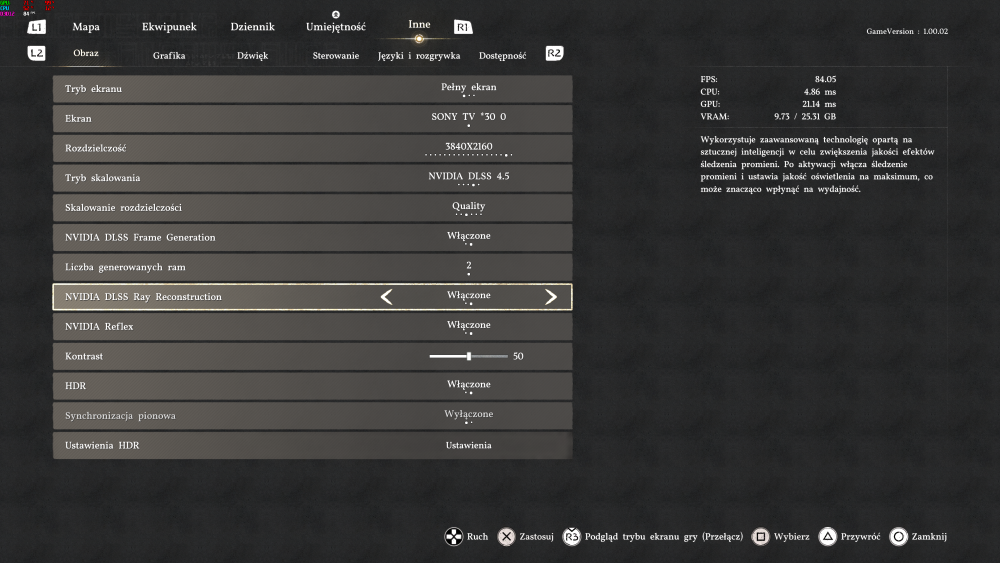Click the performance overlay in corner

click(x=27, y=8)
